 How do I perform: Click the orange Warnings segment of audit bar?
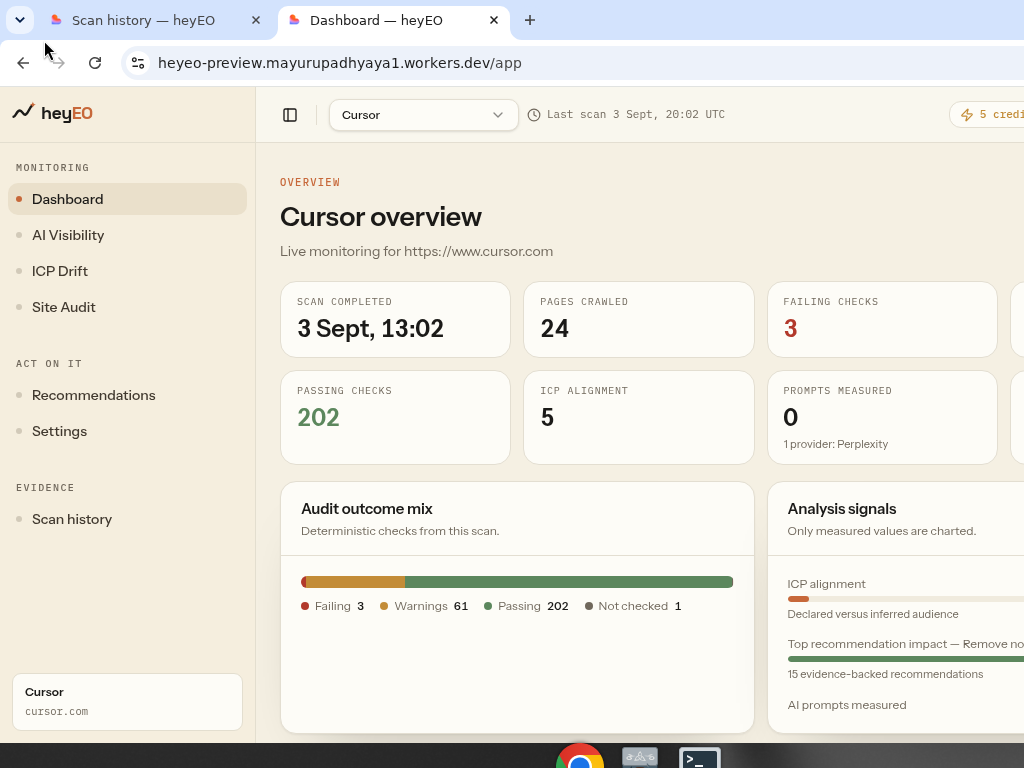tap(355, 582)
